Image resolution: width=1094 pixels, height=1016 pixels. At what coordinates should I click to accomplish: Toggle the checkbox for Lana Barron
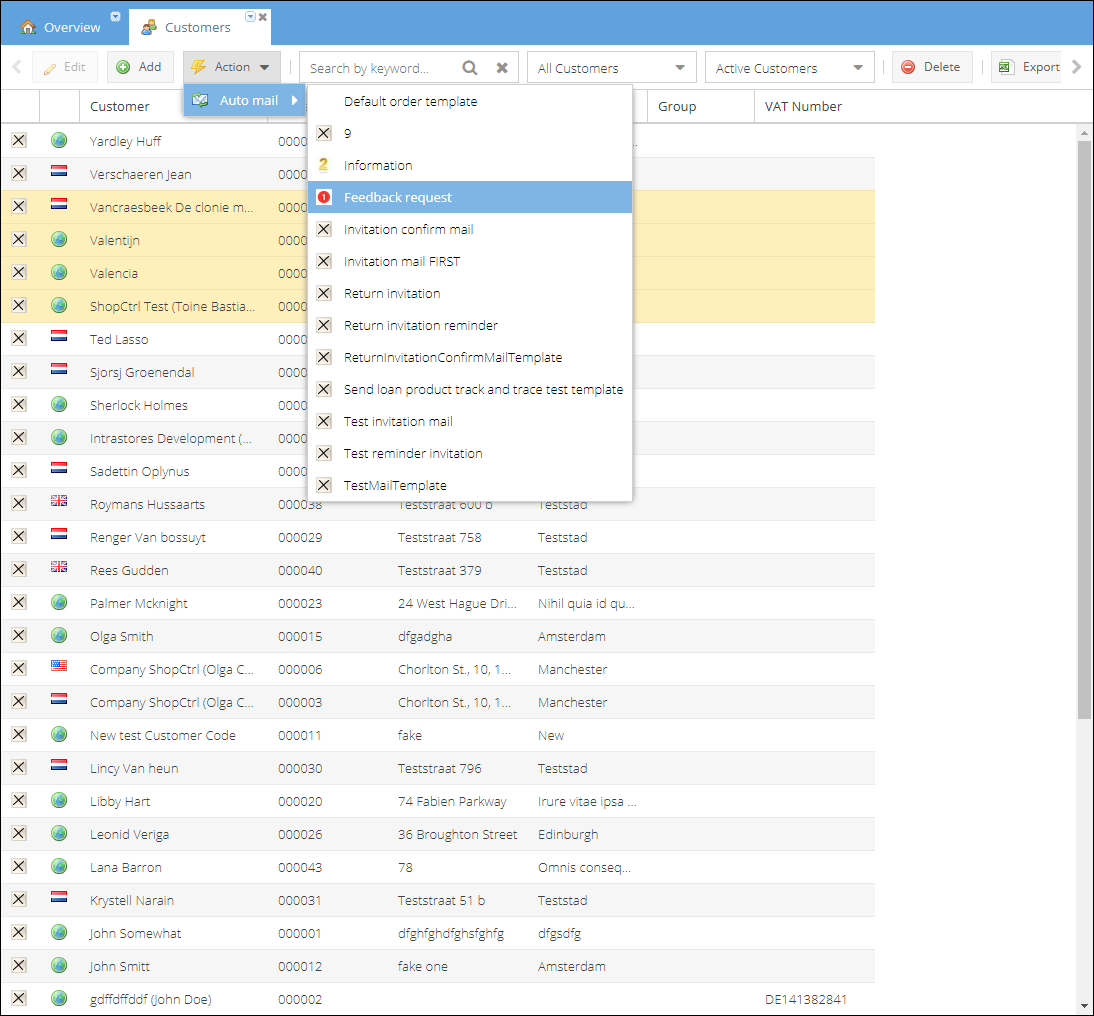point(19,867)
